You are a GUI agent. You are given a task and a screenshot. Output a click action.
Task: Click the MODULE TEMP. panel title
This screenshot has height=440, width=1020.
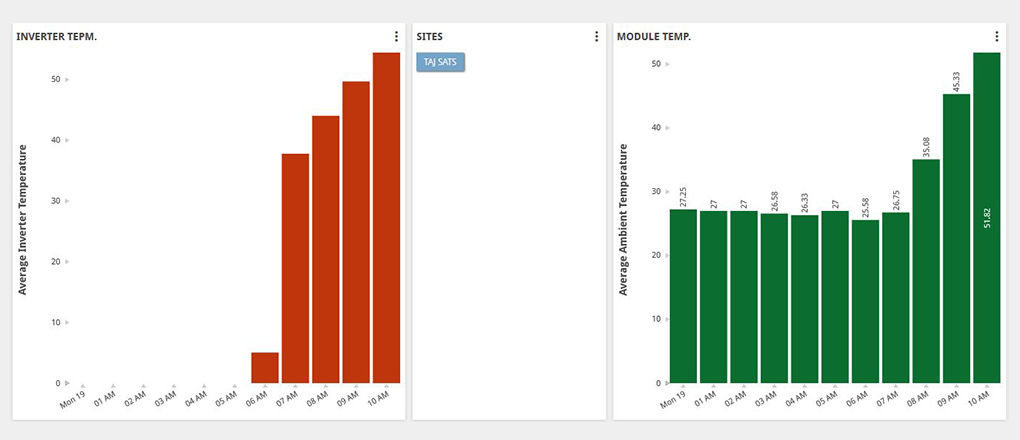(x=654, y=37)
